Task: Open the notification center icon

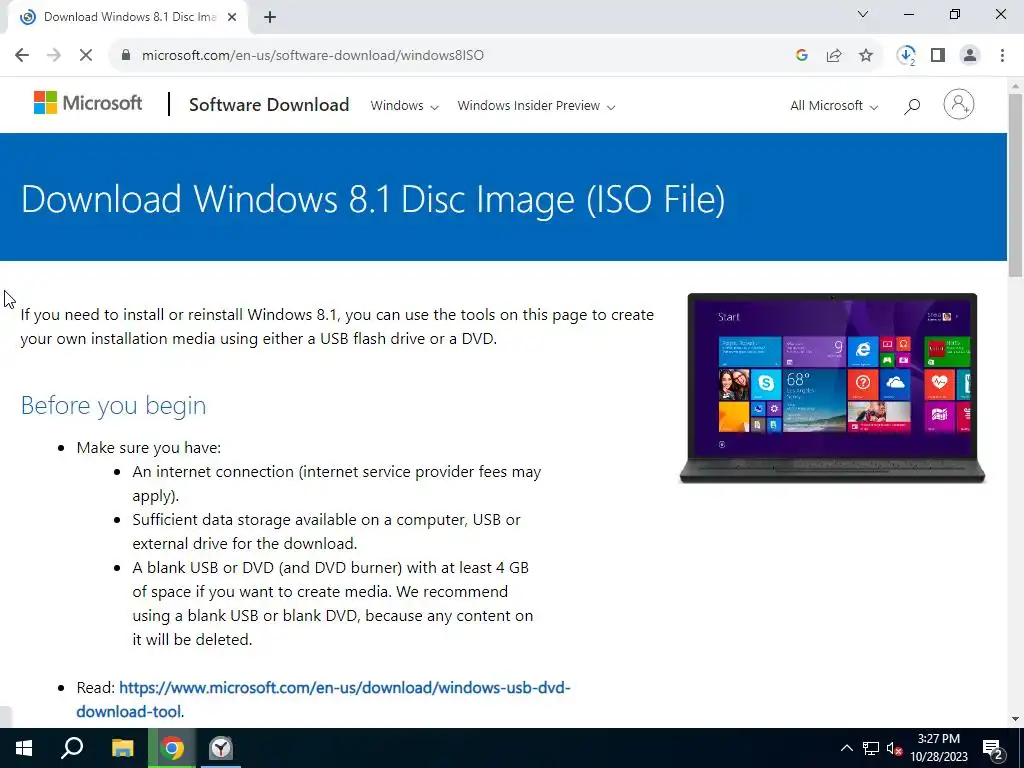Action: pos(993,748)
